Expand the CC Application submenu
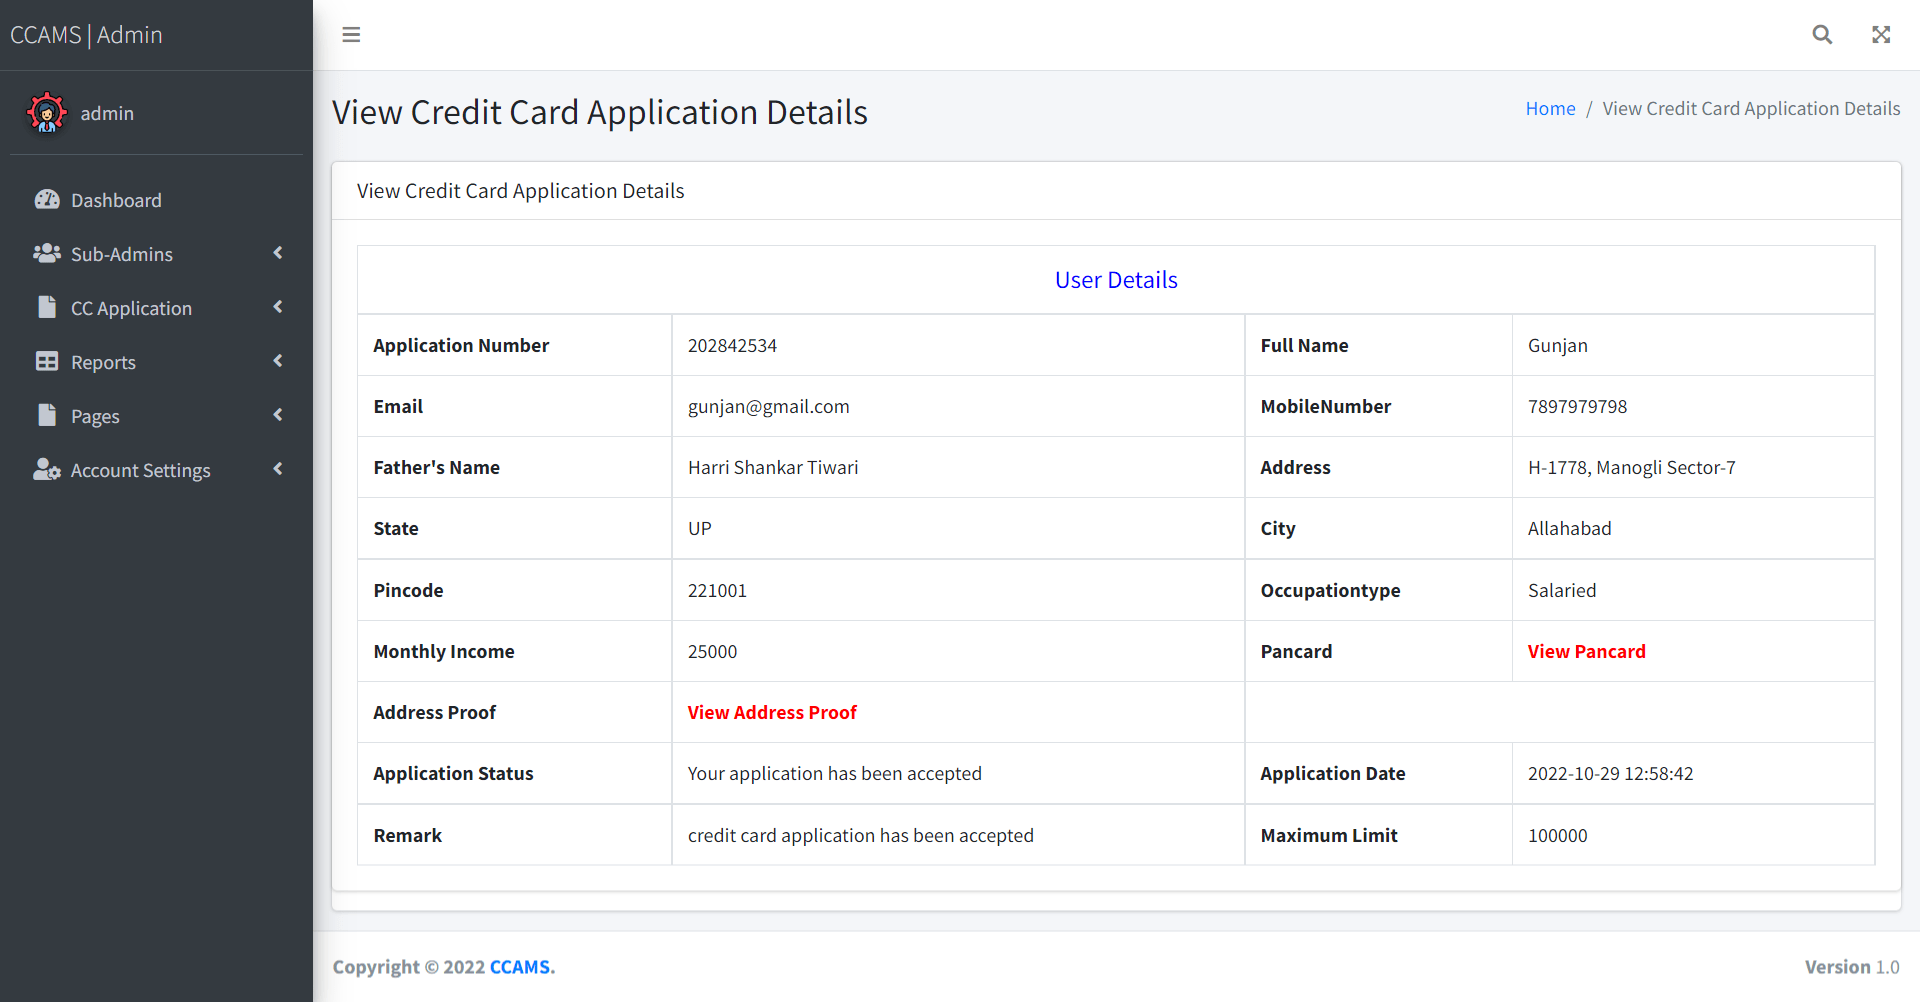 coord(278,307)
